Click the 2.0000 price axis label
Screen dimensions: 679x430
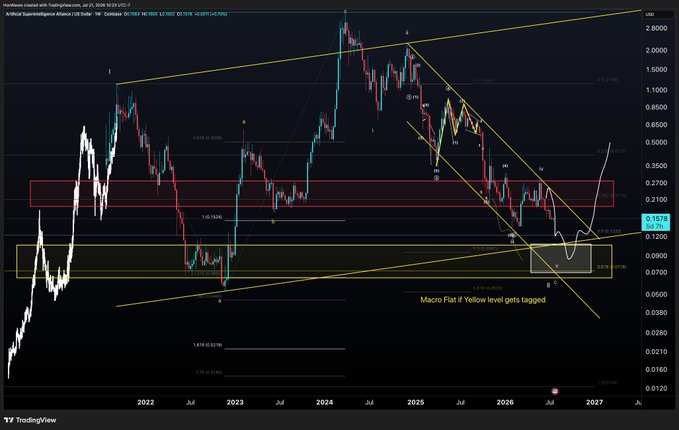pos(656,50)
